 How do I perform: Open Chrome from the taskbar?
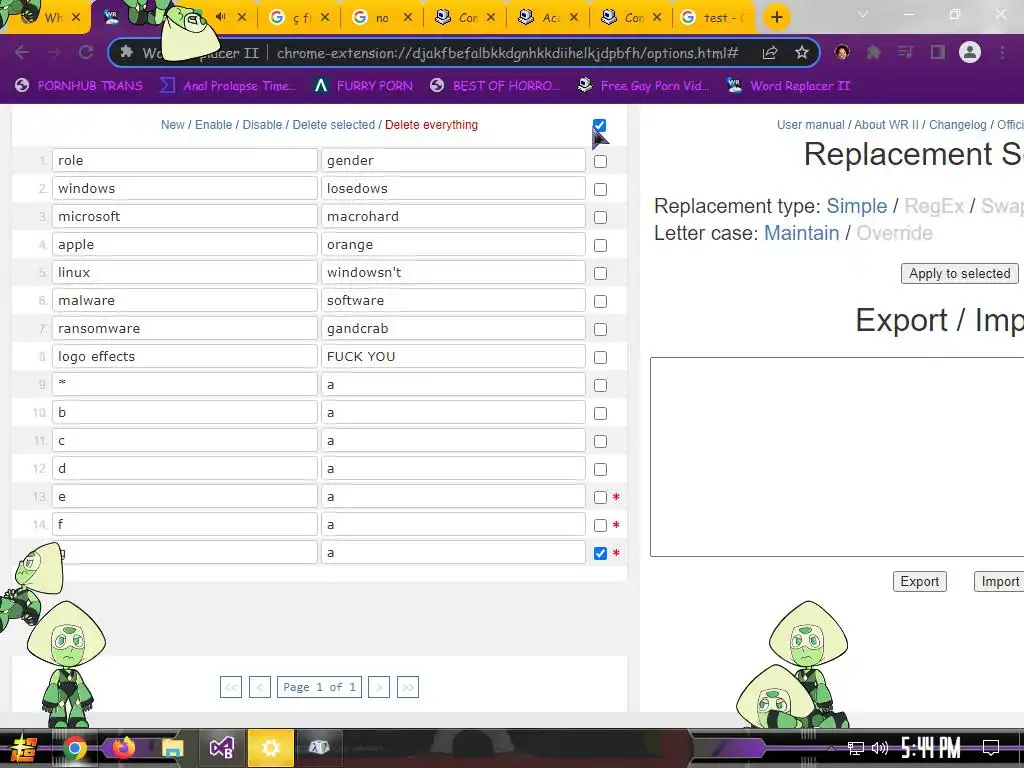[74, 748]
